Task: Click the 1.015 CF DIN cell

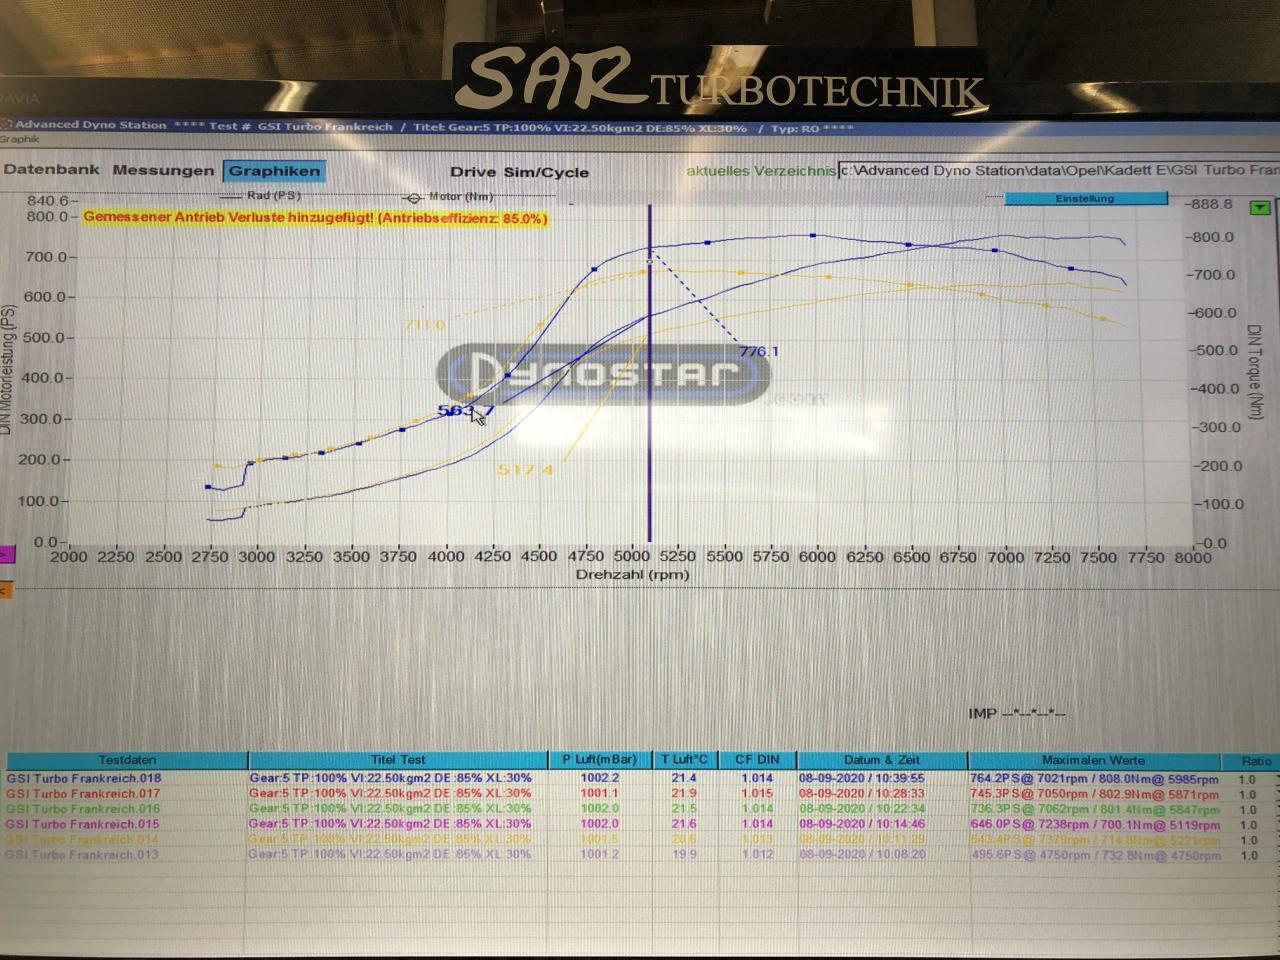Action: pos(757,793)
